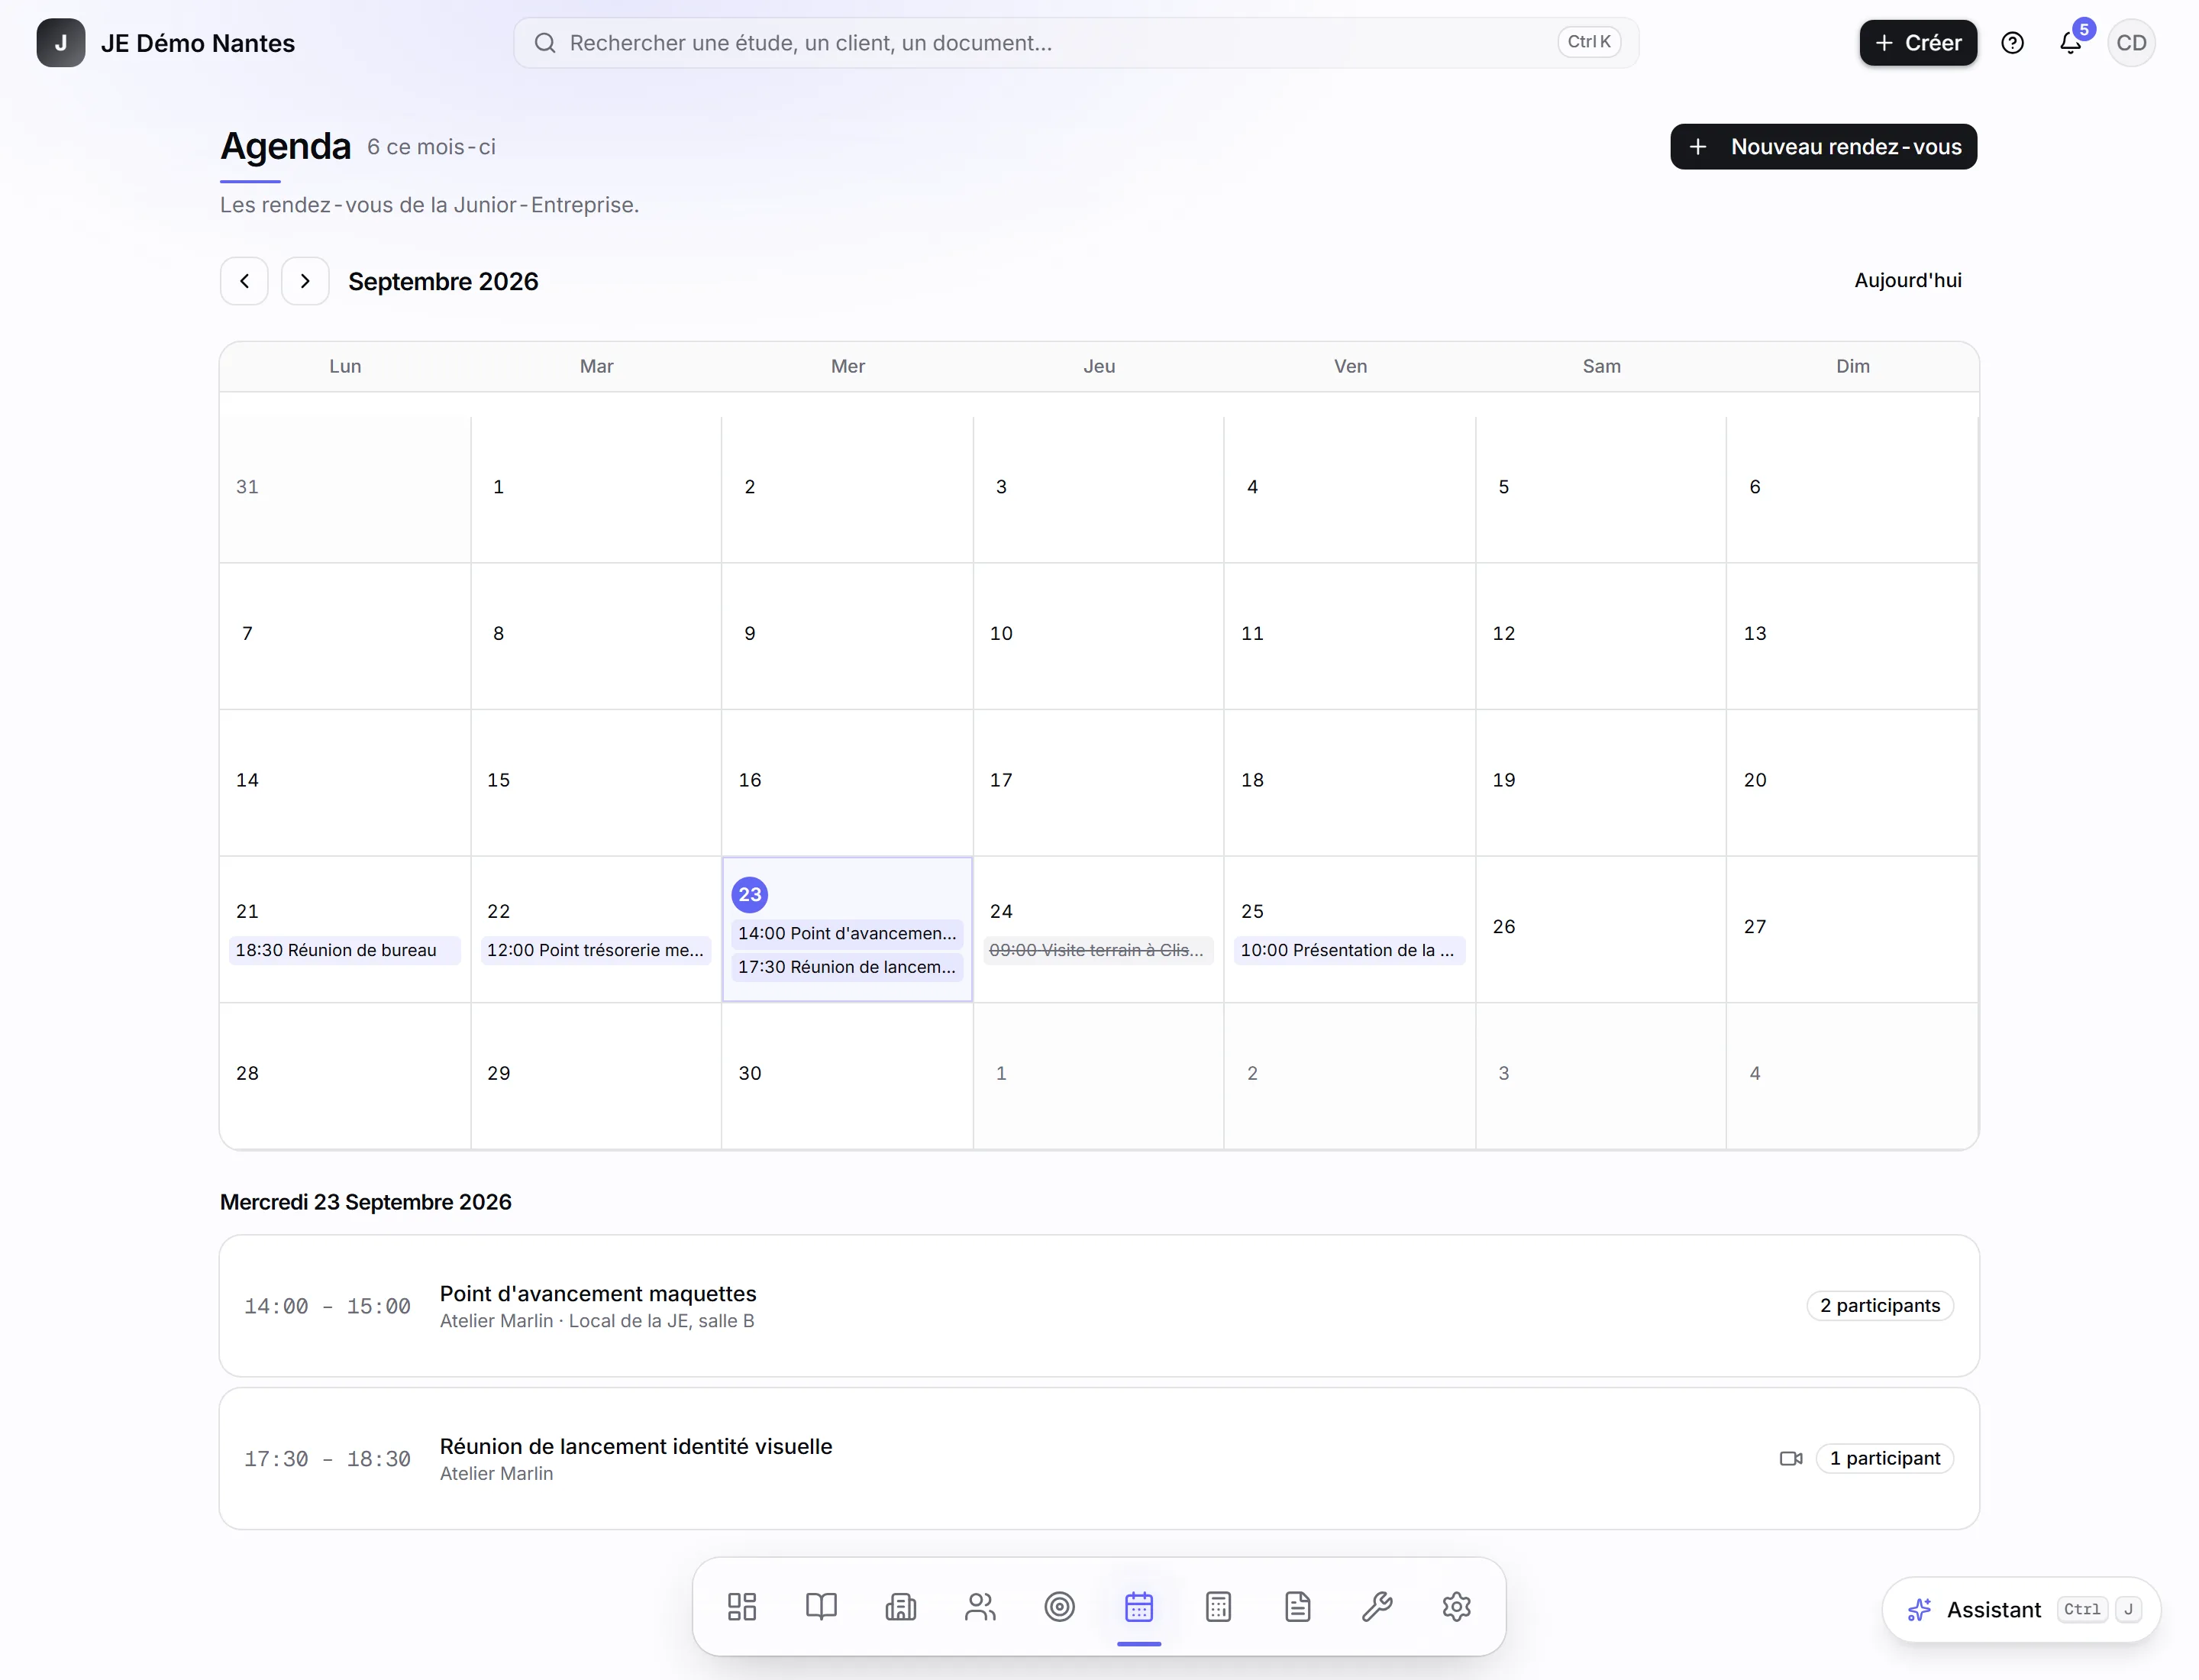The width and height of the screenshot is (2199, 1680).
Task: Select day 31 of previous month
Action: click(345, 489)
